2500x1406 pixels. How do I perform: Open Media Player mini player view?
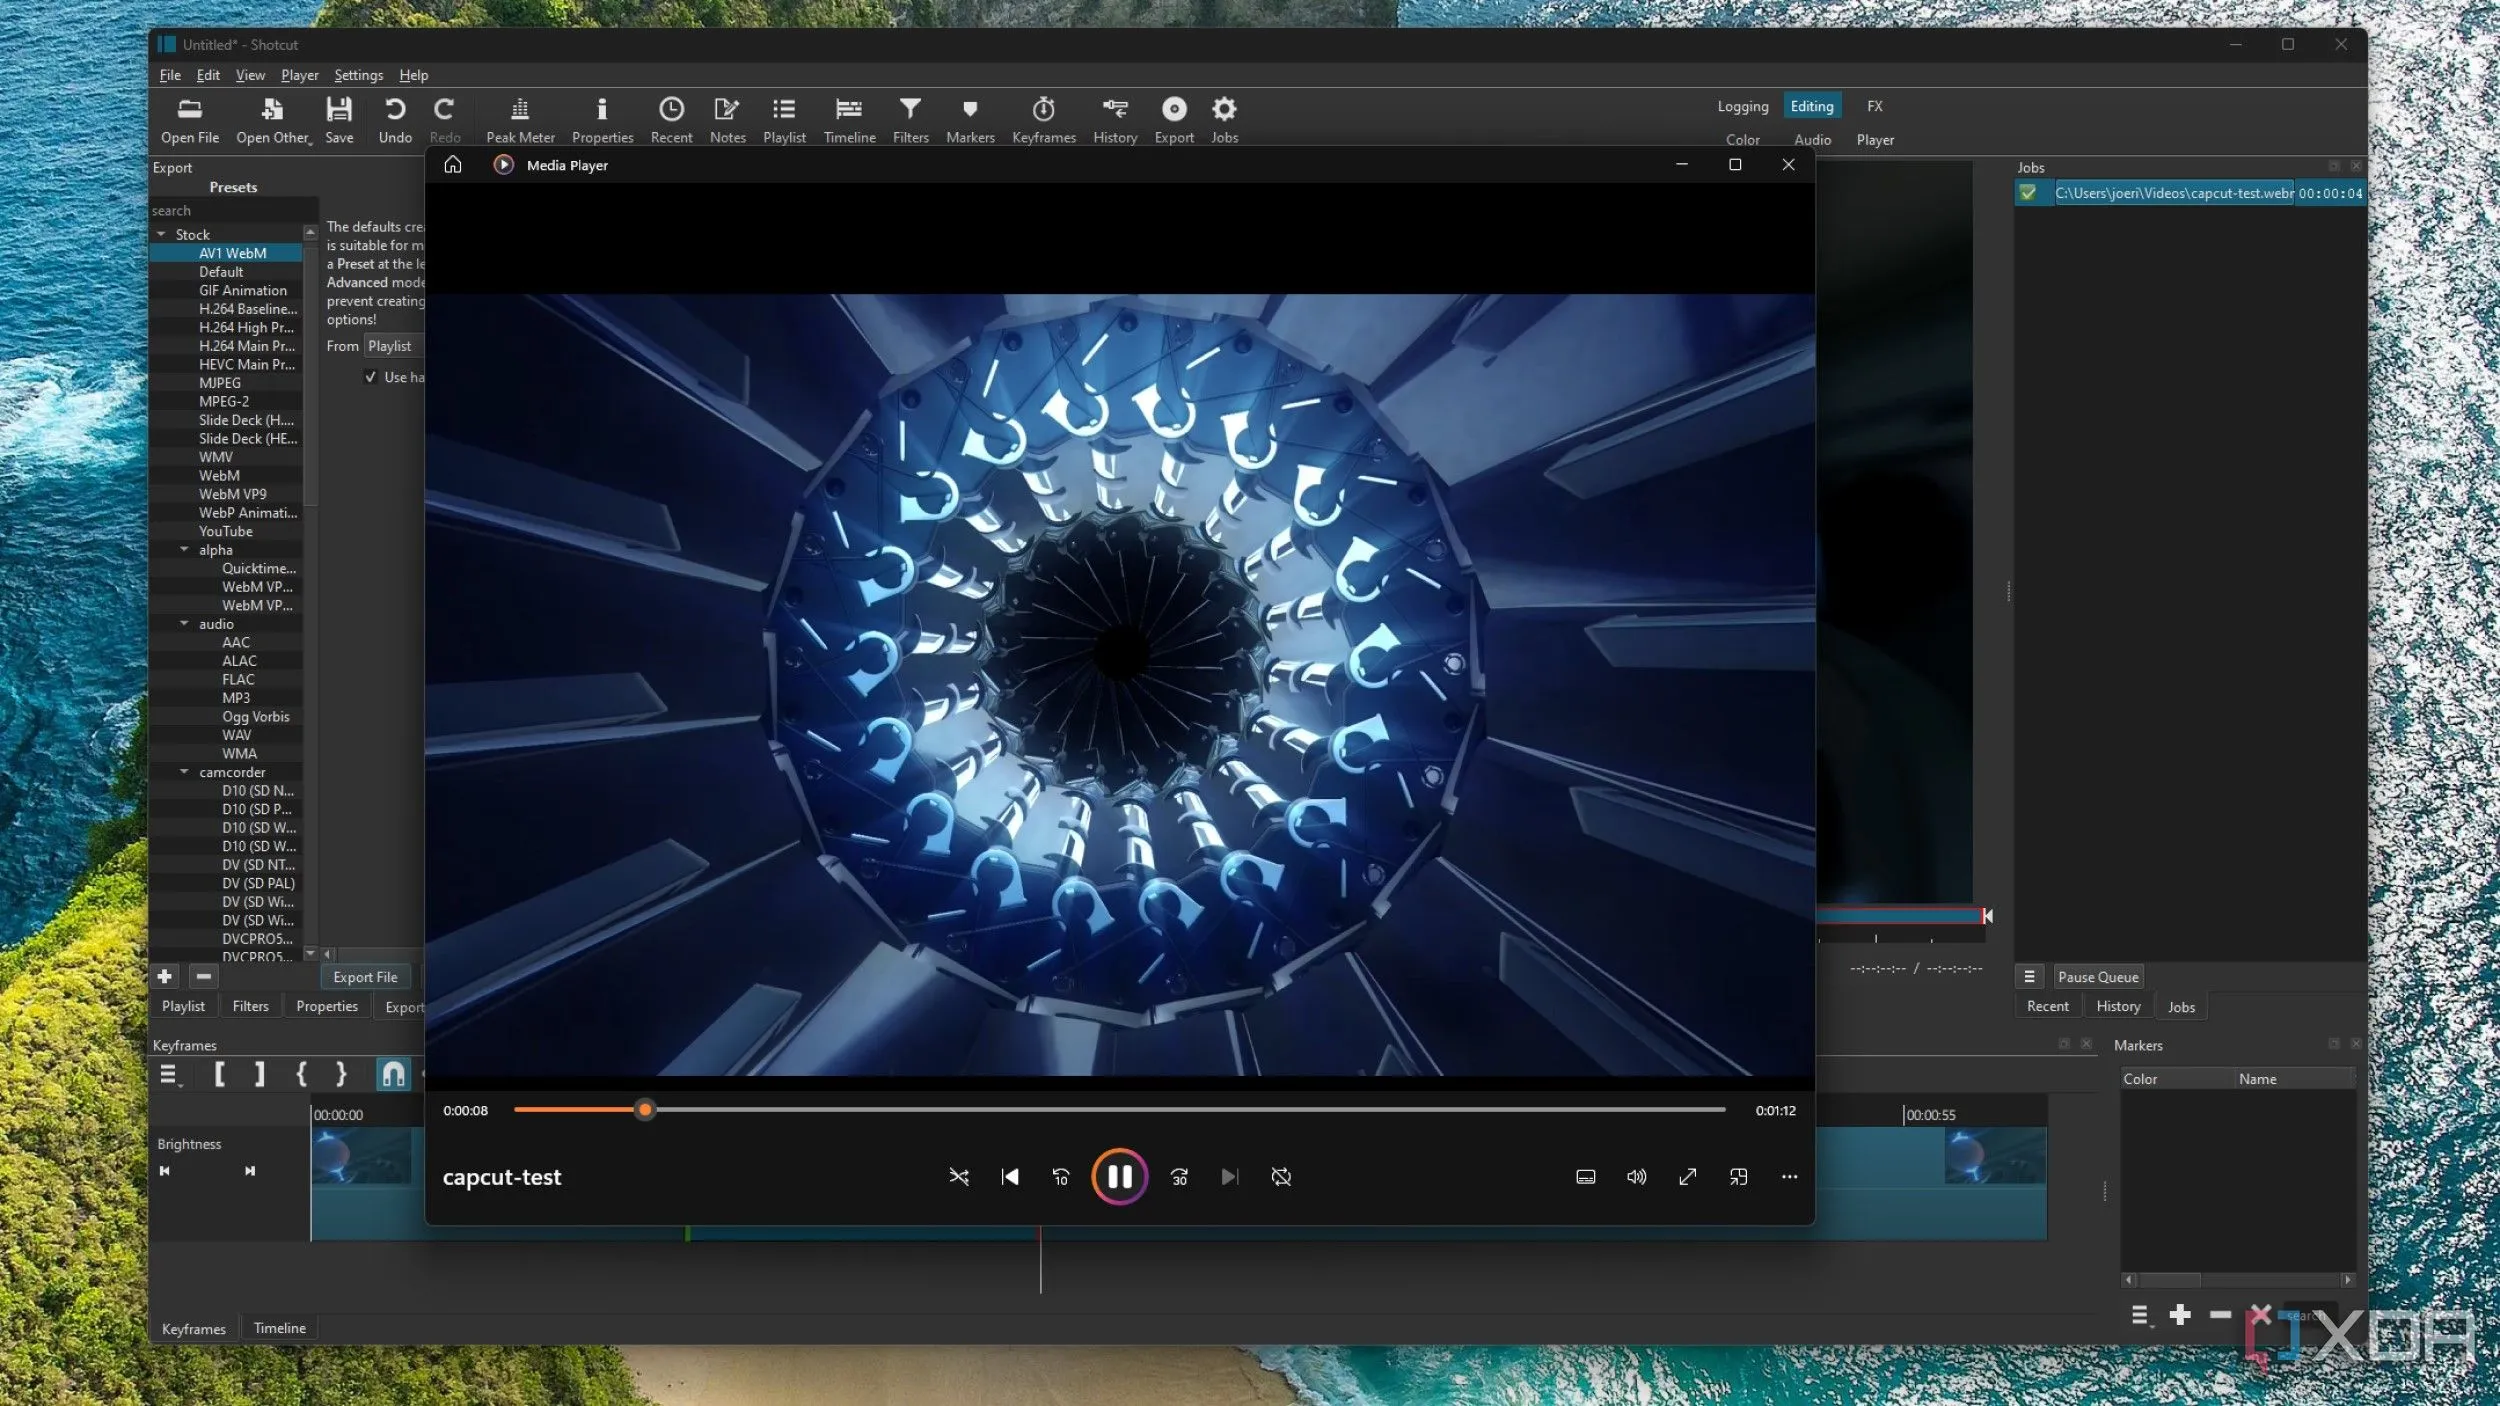tap(1739, 1177)
